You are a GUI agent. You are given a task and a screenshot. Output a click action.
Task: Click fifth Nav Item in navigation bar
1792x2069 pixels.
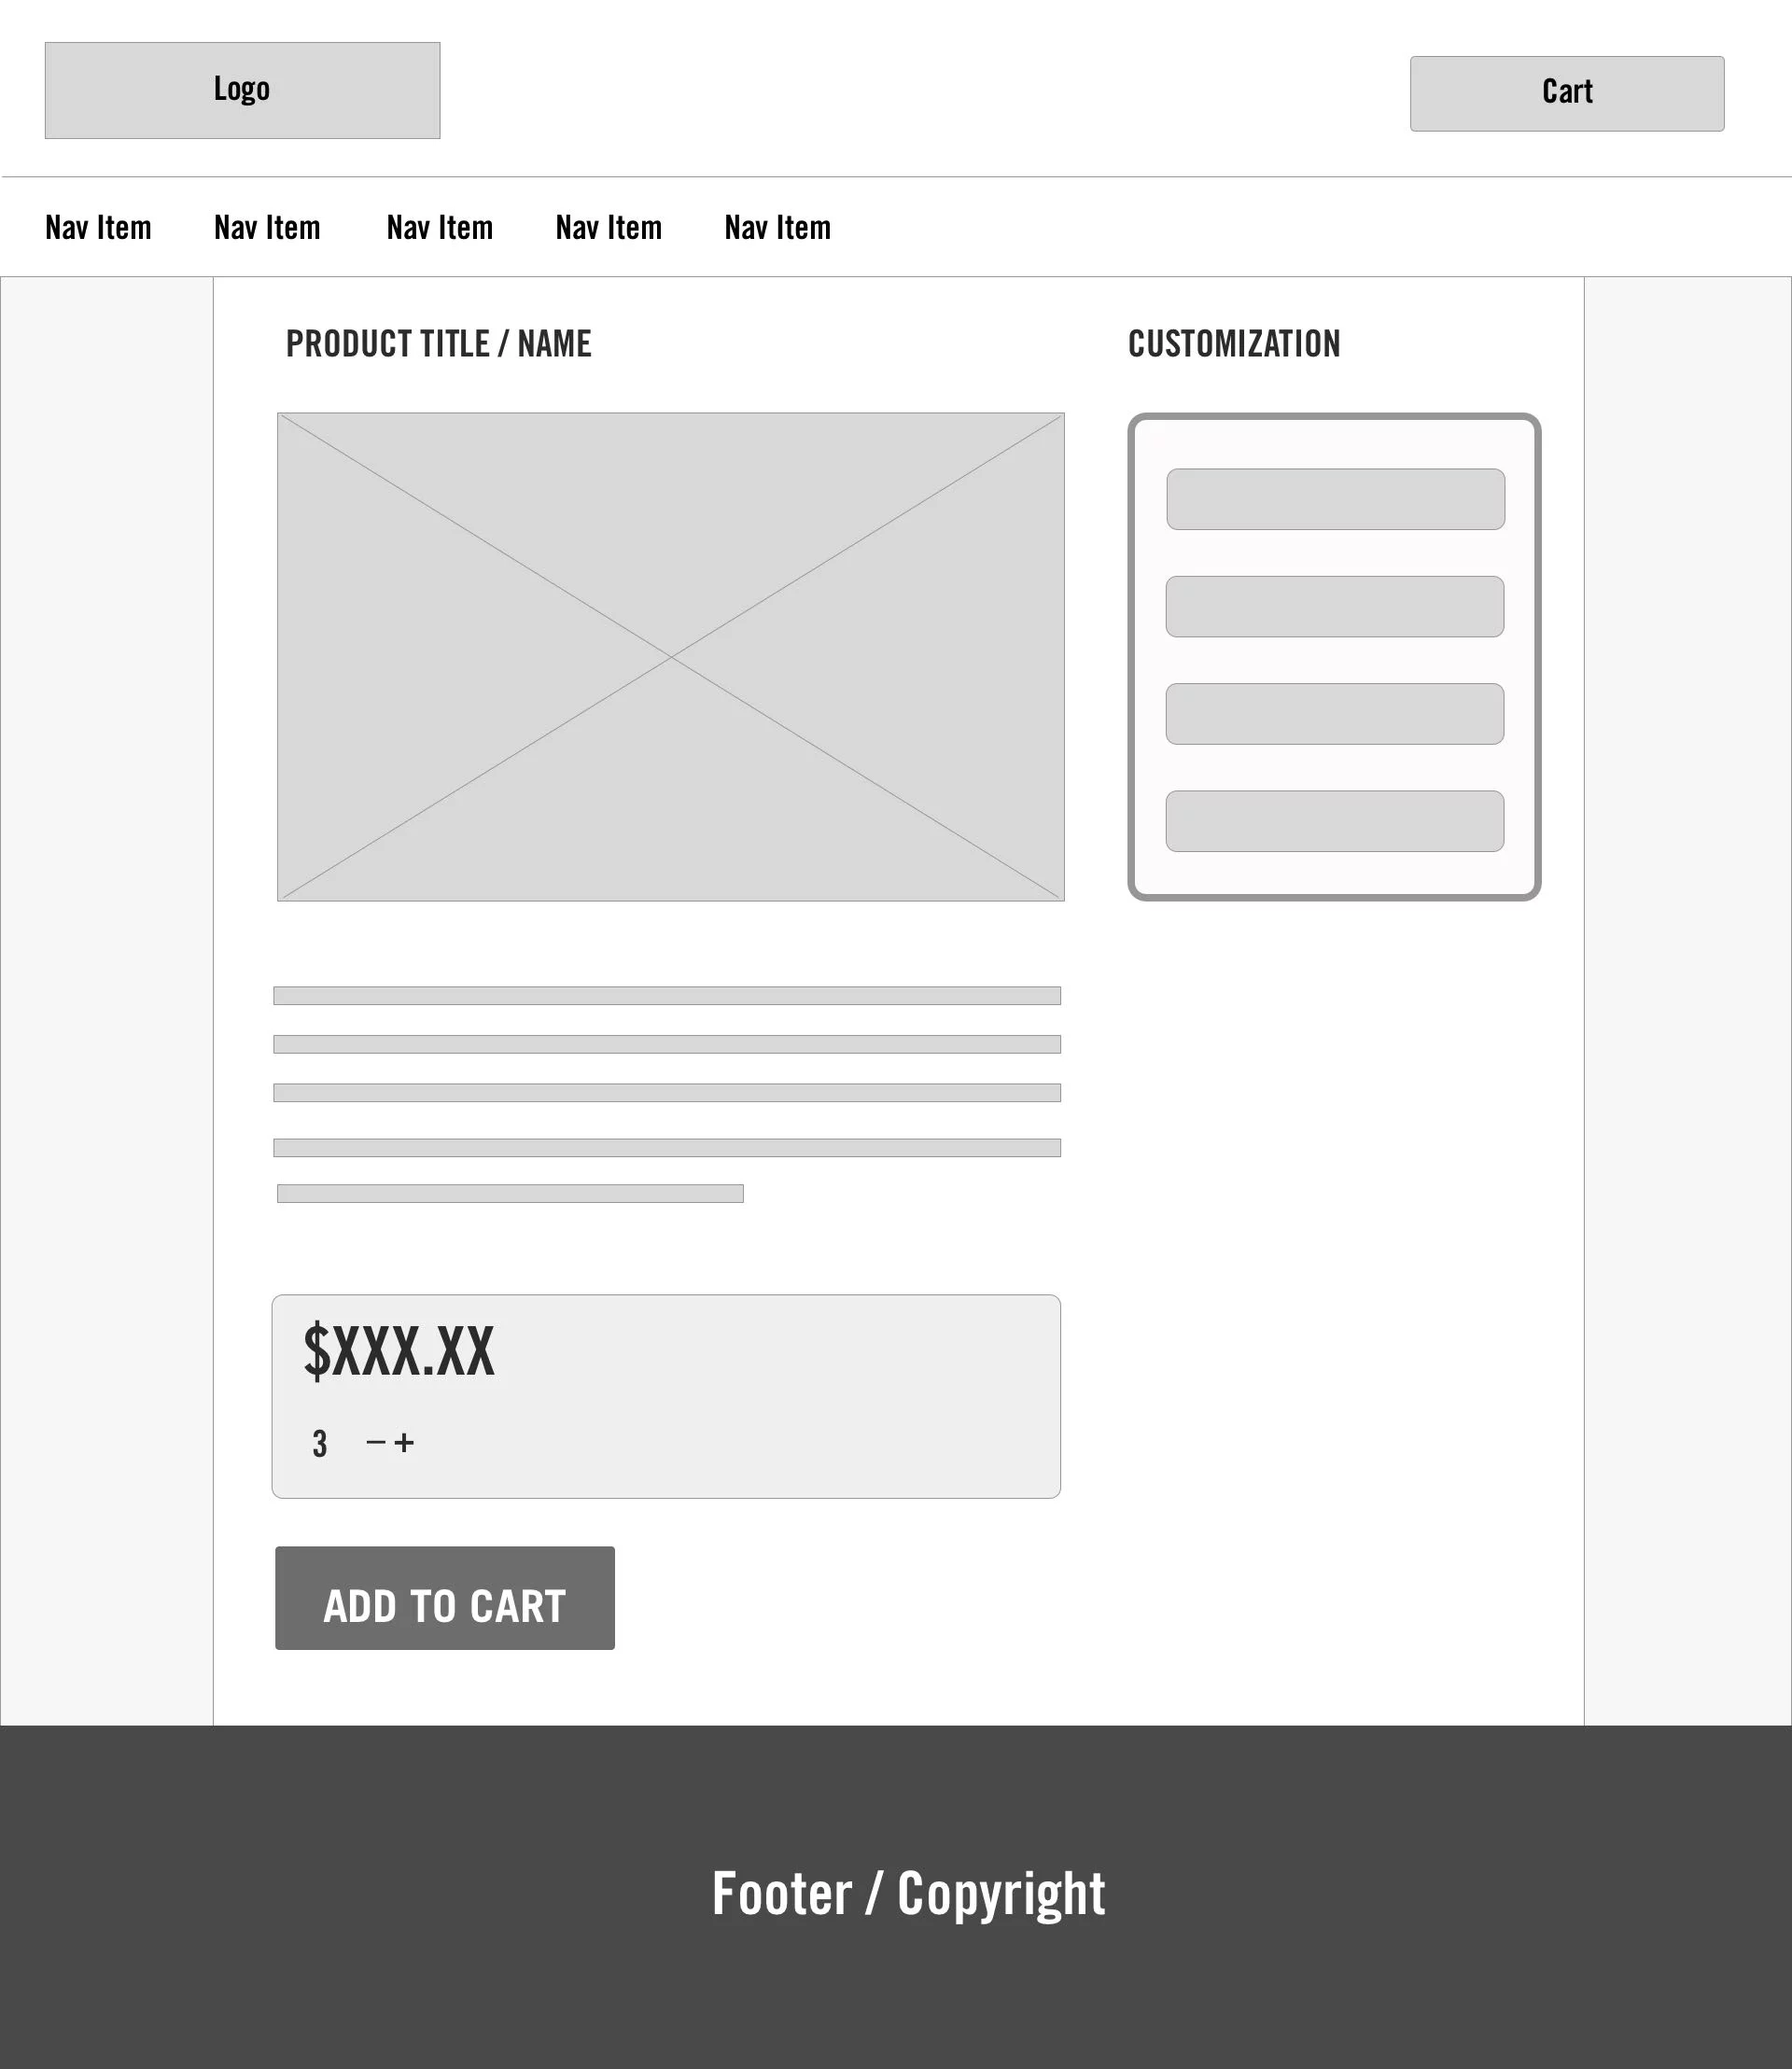[x=778, y=225]
